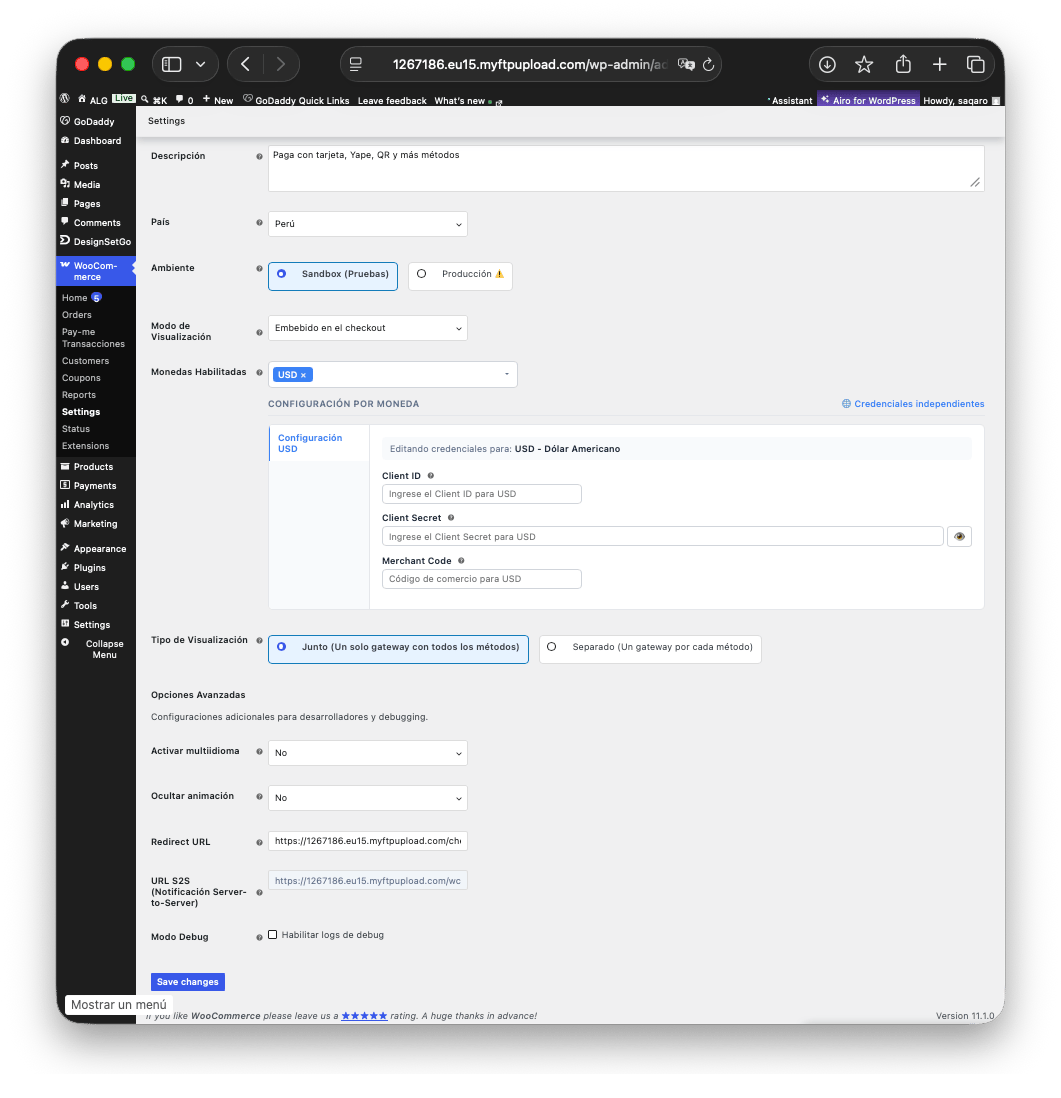Screen dimensions: 1061x1098
Task: Click help icon next to Activar multiidioma
Action: click(x=259, y=751)
